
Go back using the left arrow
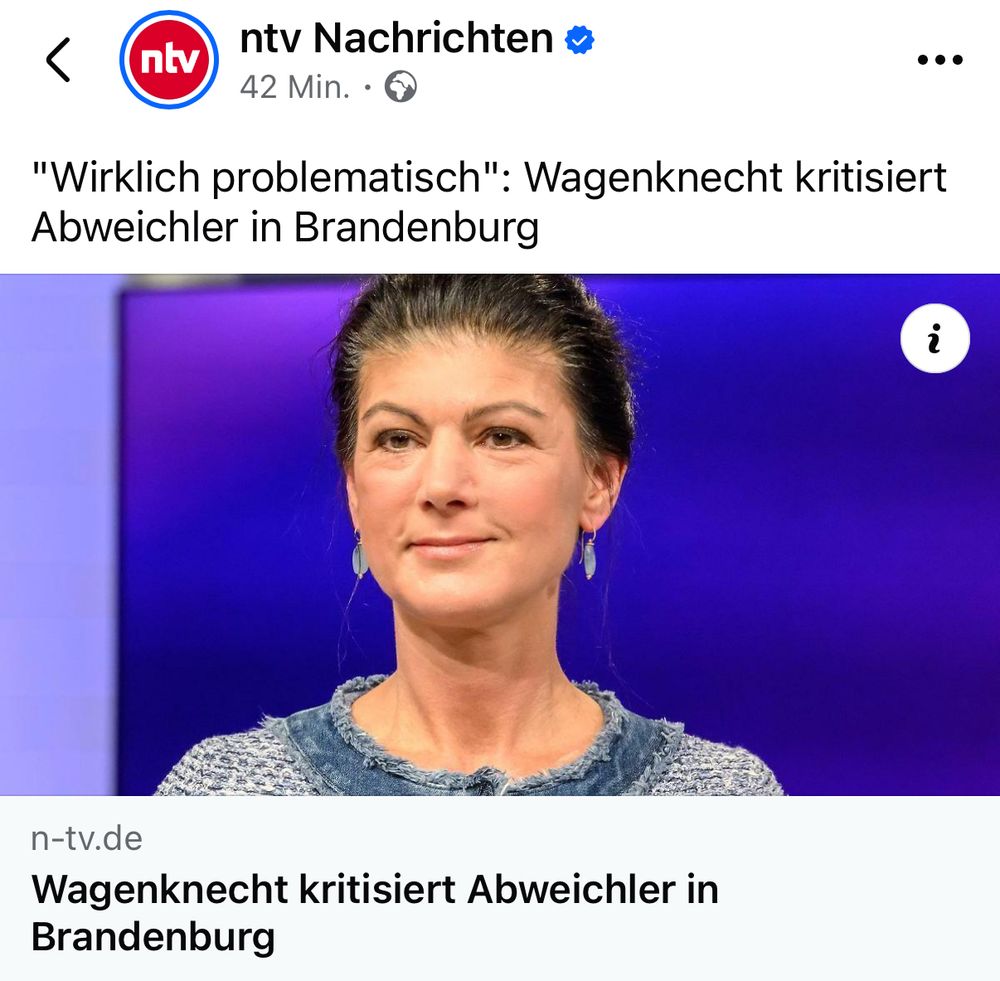point(59,60)
